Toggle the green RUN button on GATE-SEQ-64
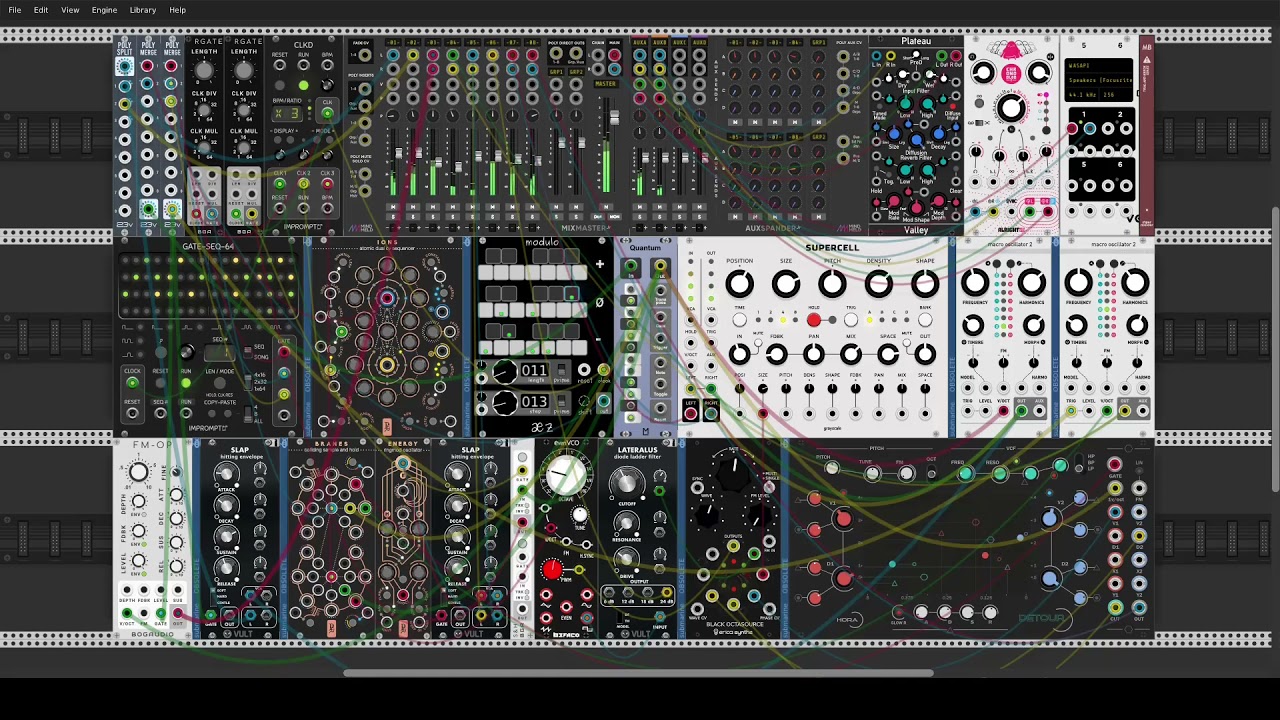The height and width of the screenshot is (720, 1280). [x=186, y=383]
